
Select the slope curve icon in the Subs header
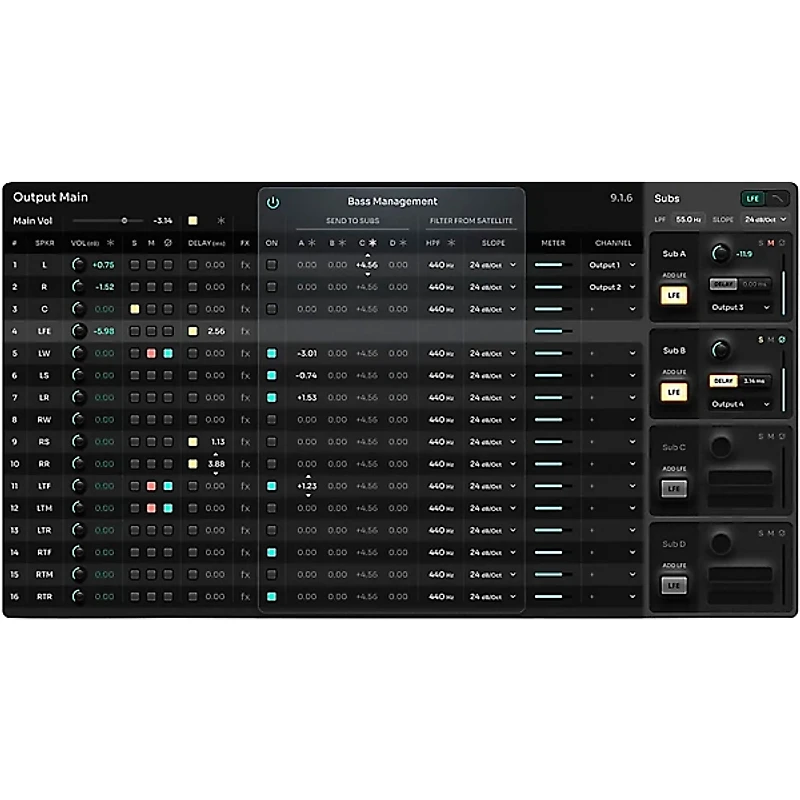[777, 198]
